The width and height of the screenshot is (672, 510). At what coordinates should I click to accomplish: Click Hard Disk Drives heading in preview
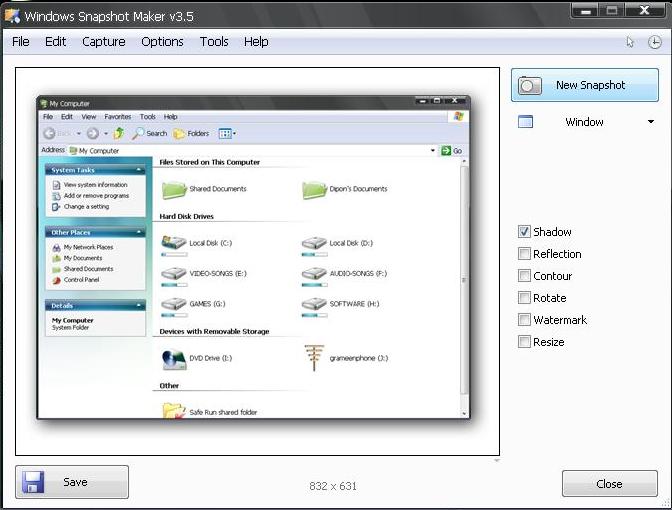[x=186, y=216]
